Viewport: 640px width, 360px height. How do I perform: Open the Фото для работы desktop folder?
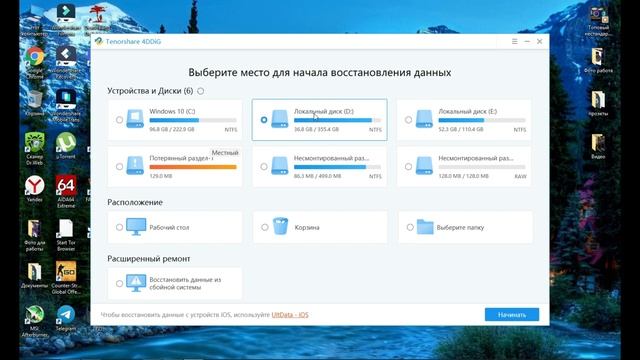coord(35,229)
